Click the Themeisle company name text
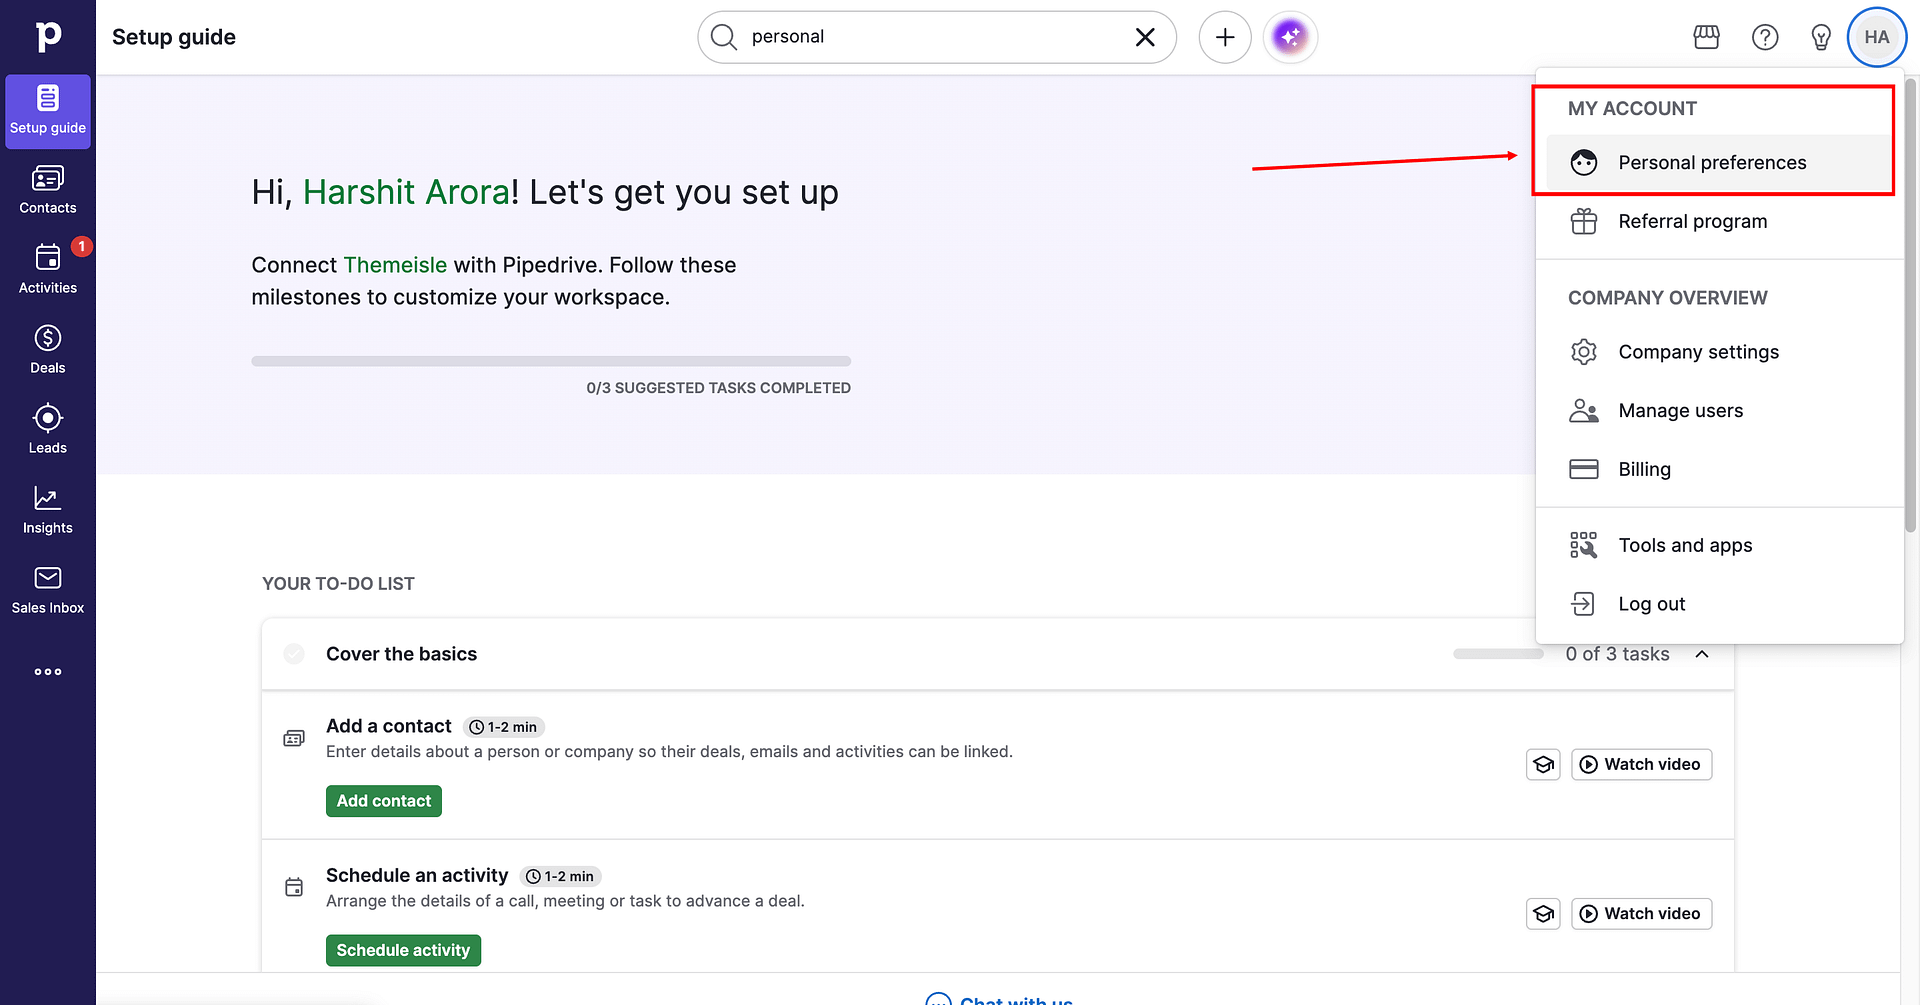This screenshot has width=1920, height=1005. coord(395,265)
